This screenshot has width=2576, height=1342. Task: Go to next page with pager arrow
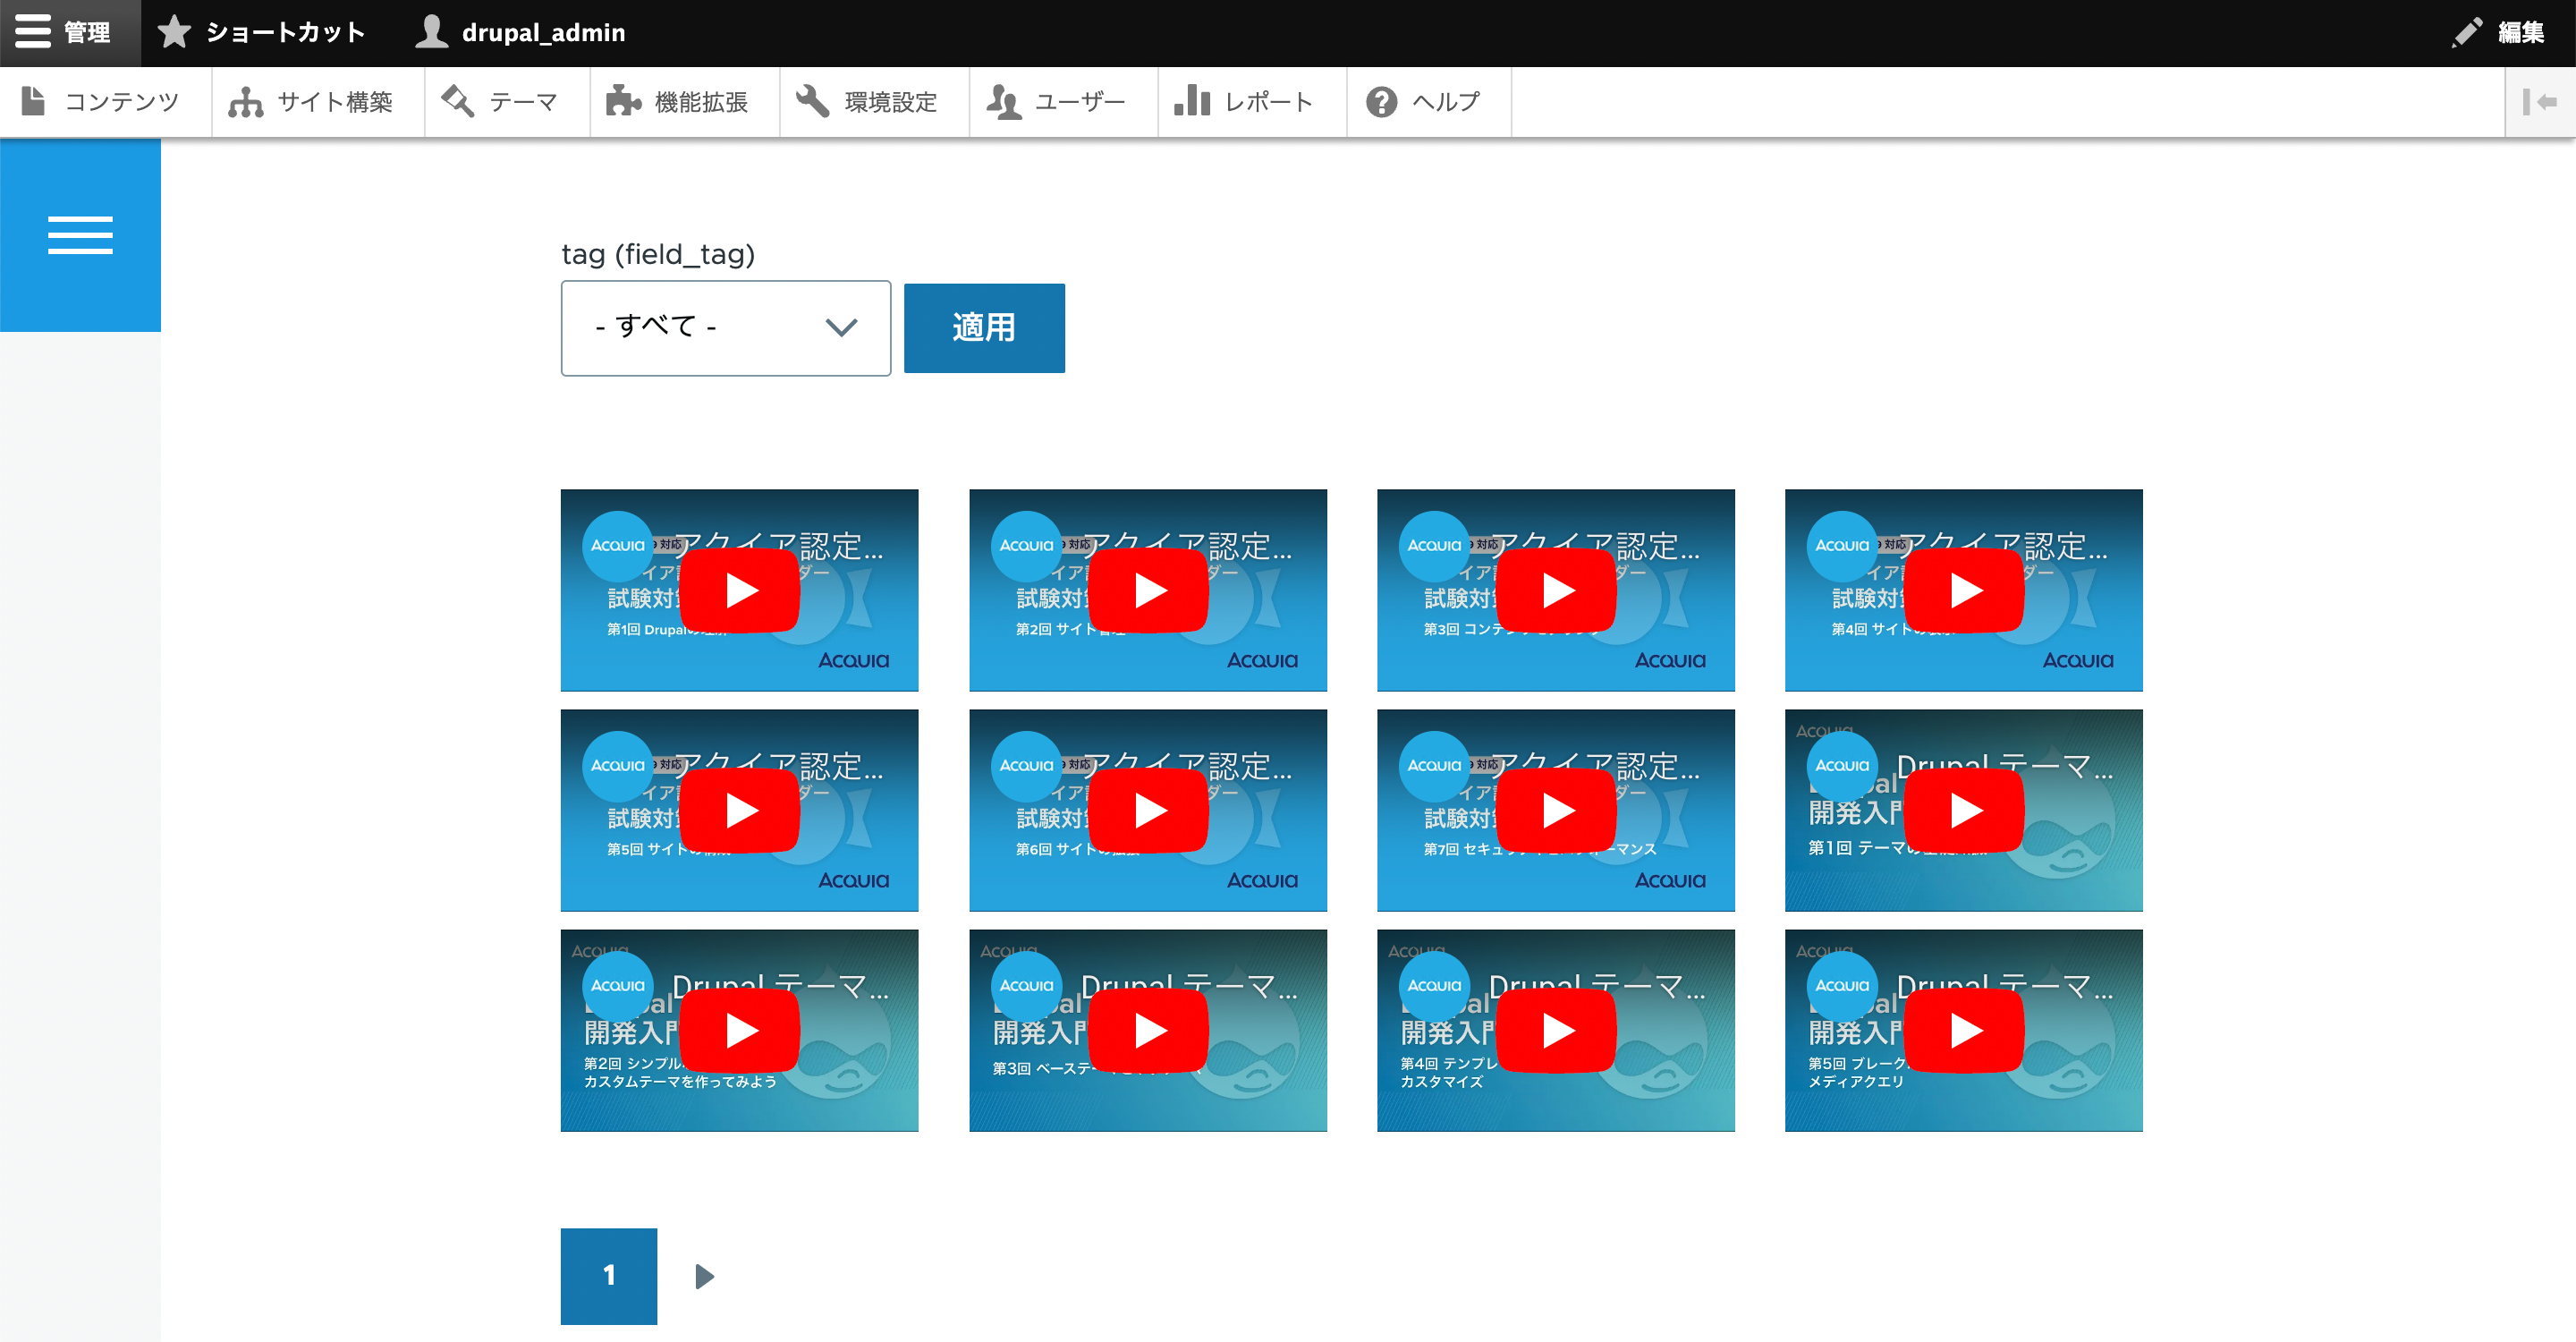pyautogui.click(x=704, y=1276)
